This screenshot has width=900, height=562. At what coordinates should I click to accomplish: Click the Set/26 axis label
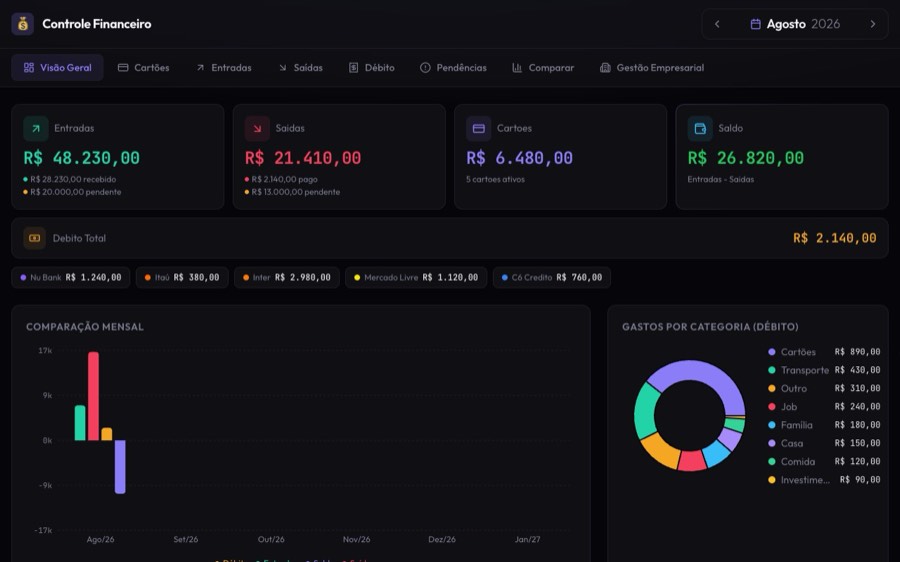pos(185,539)
